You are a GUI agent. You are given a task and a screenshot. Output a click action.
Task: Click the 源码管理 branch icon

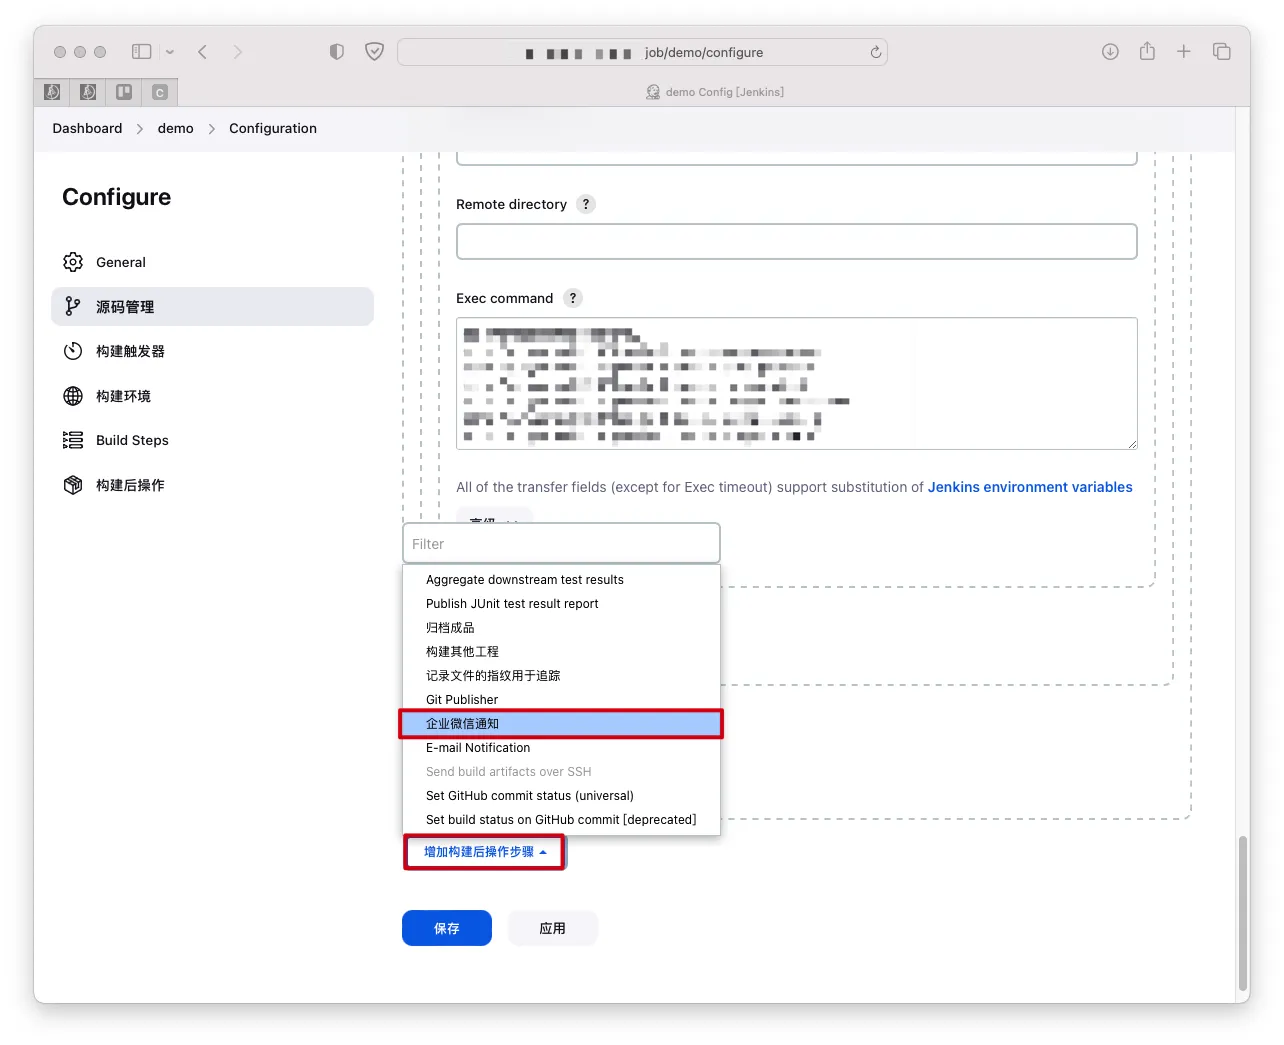pyautogui.click(x=73, y=306)
